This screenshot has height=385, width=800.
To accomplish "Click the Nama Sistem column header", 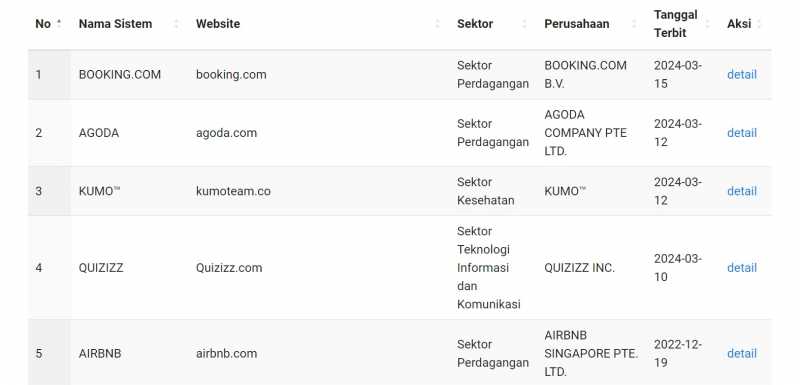I will click(x=115, y=23).
